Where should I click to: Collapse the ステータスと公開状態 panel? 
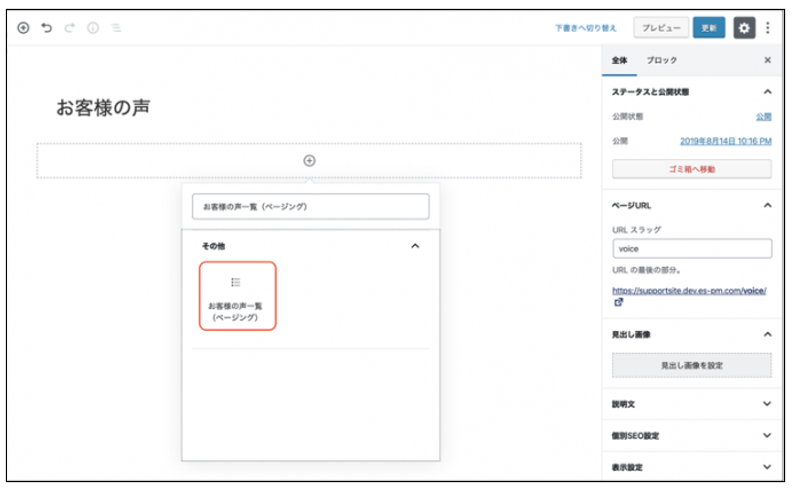[x=767, y=92]
